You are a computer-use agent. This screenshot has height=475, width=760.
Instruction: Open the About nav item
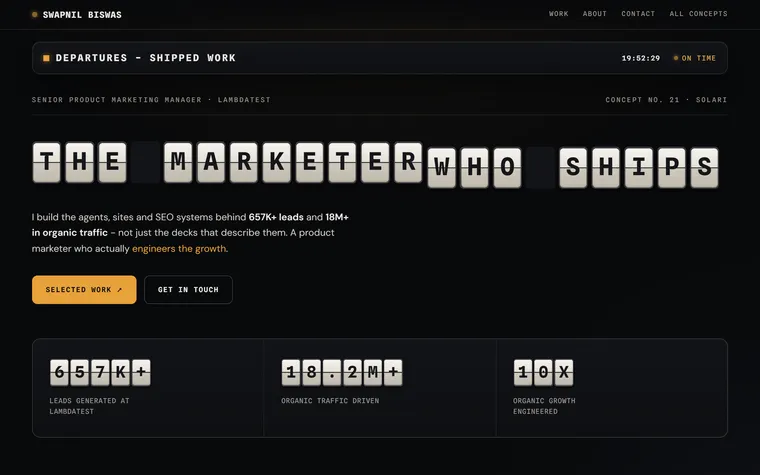(595, 14)
